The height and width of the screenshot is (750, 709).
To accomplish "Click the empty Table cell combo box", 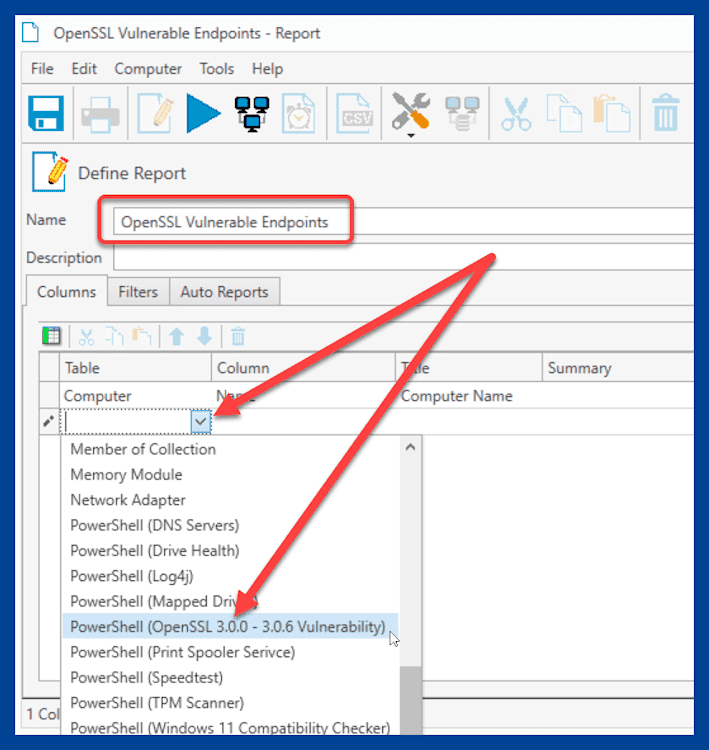I will coord(127,422).
